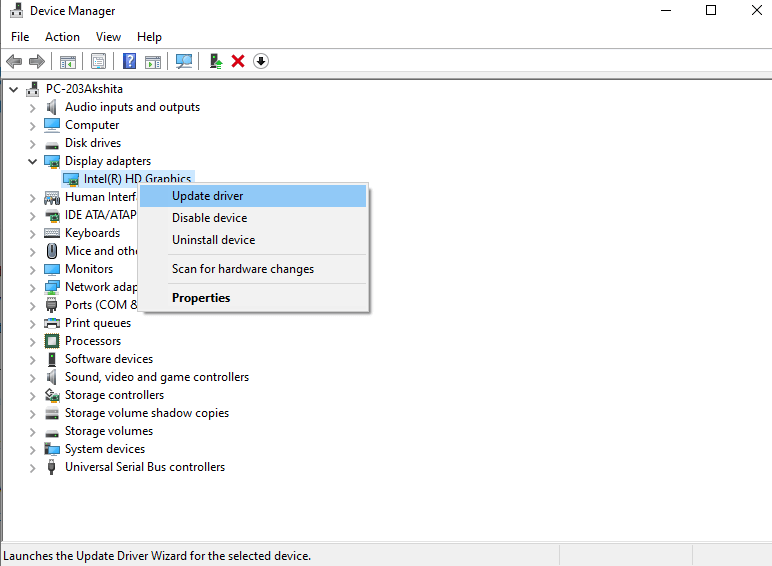772x566 pixels.
Task: Click the Forward arrow toolbar icon
Action: pos(37,62)
